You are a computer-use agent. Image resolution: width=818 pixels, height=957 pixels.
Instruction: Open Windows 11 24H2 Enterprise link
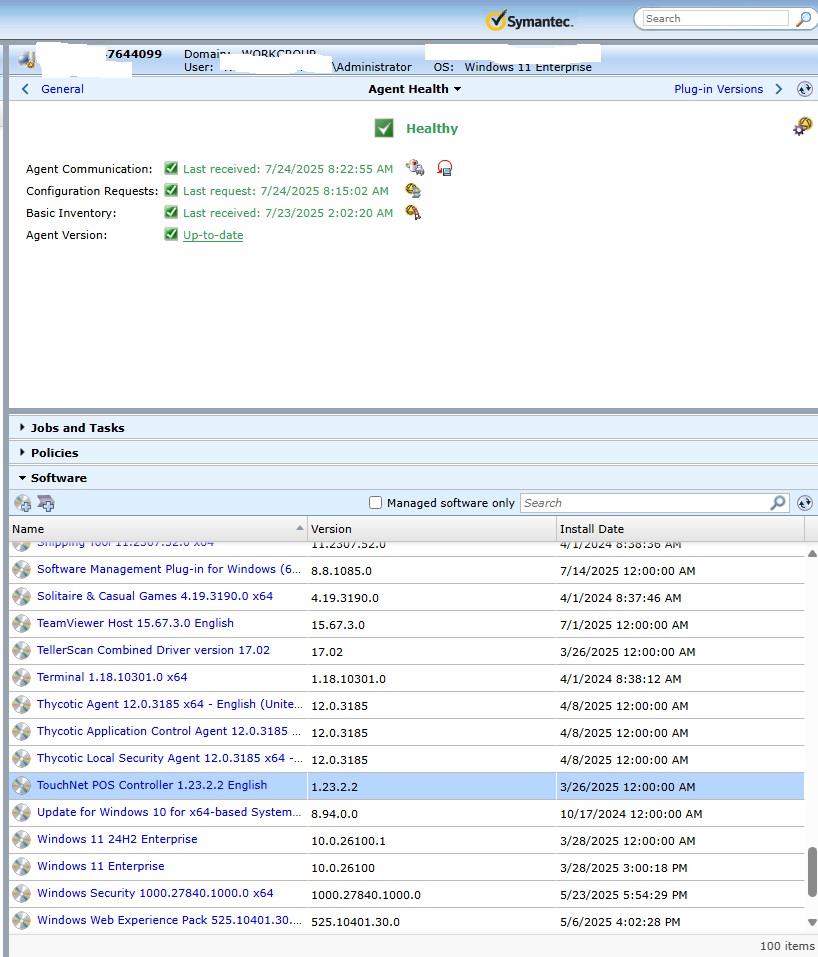pyautogui.click(x=117, y=839)
